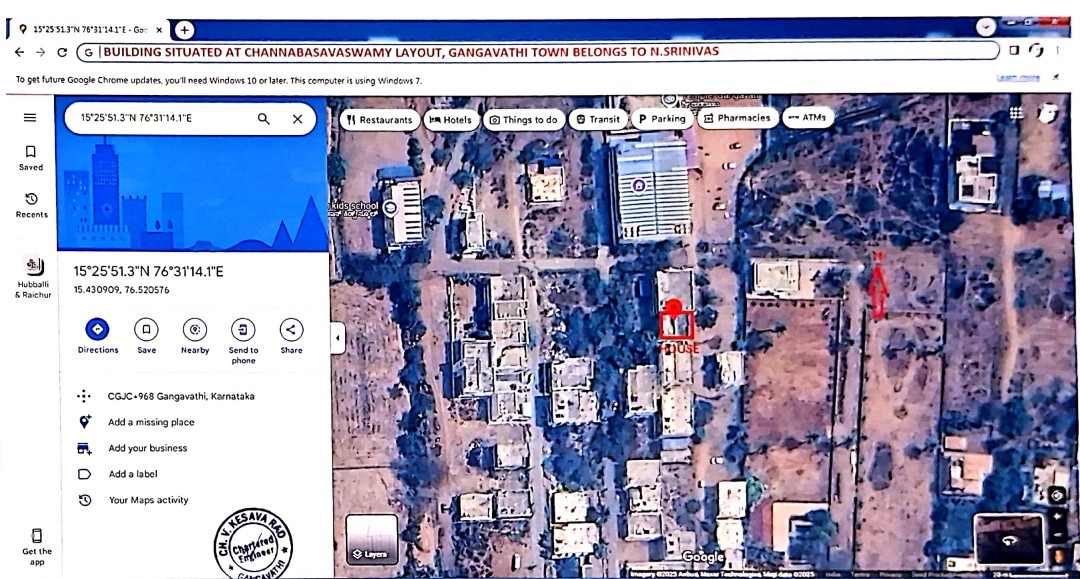Open the Hubballi & Raichur recent entry
1080x579 pixels.
pos(34,278)
